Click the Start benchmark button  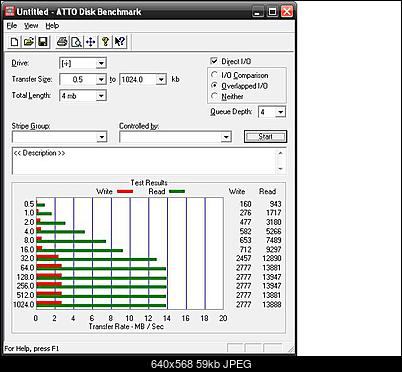coord(265,136)
